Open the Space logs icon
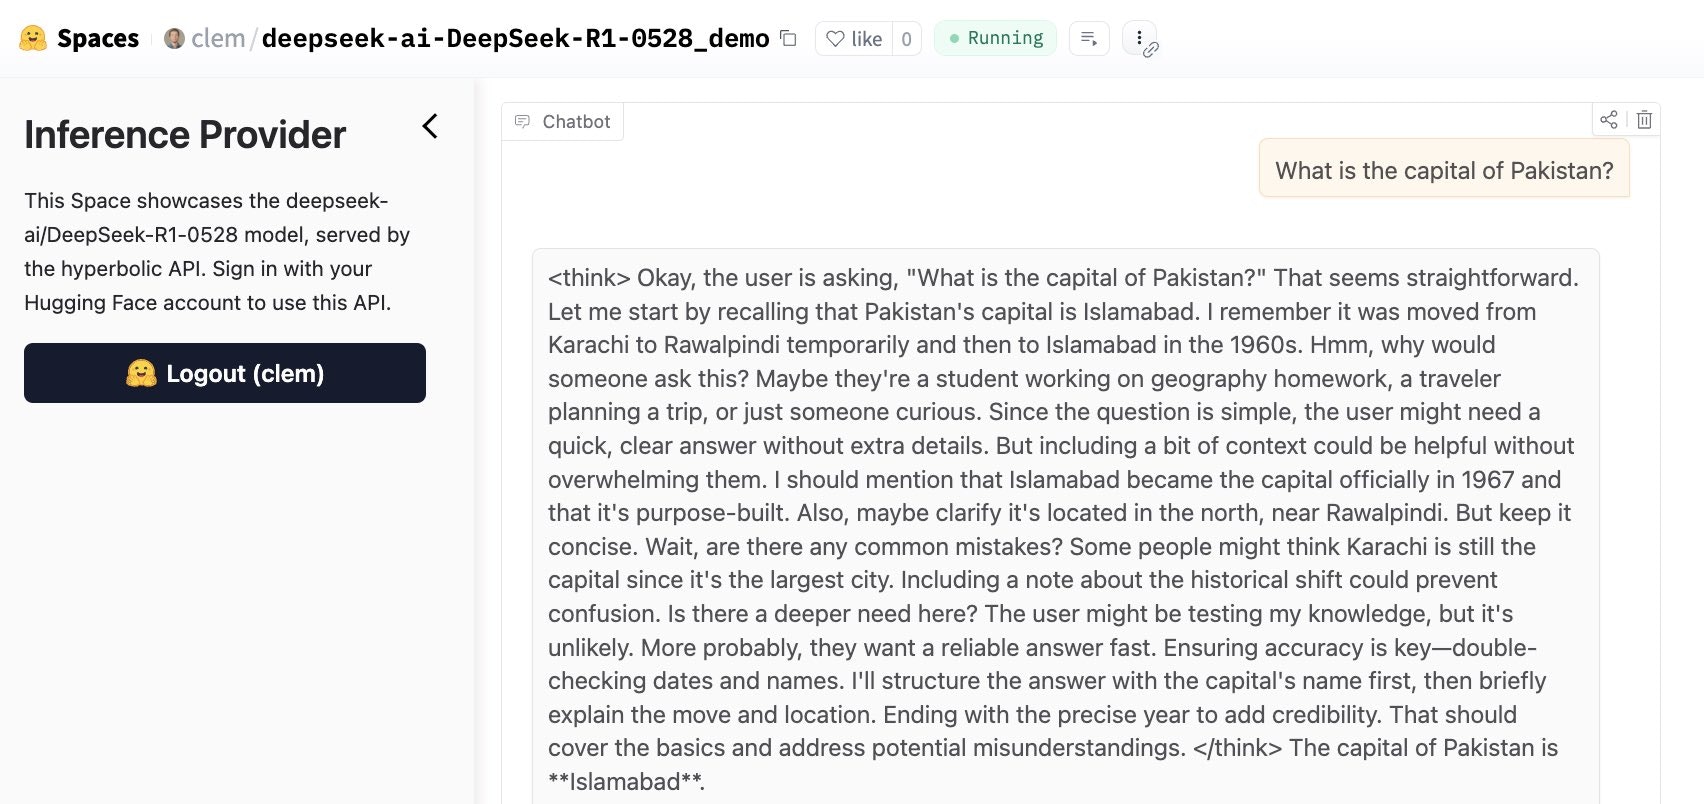The height and width of the screenshot is (804, 1704). [1089, 39]
